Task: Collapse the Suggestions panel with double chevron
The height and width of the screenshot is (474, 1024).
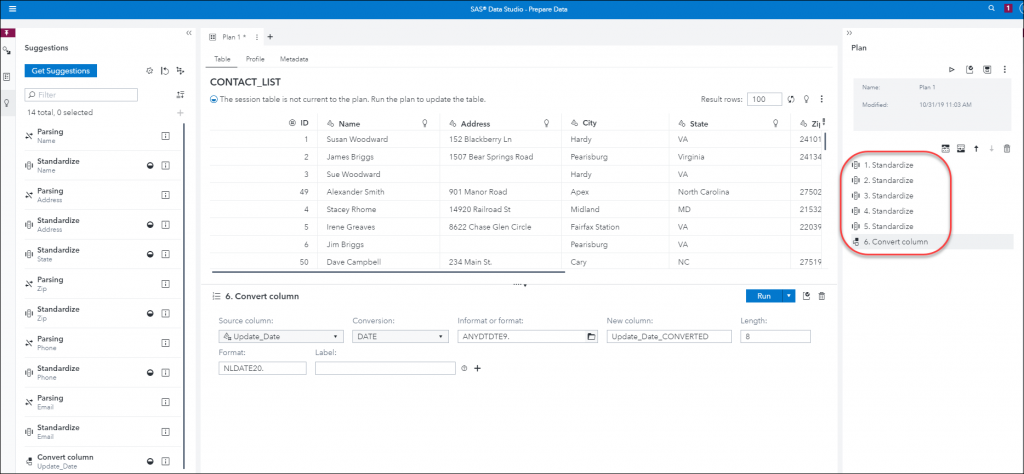Action: click(189, 33)
